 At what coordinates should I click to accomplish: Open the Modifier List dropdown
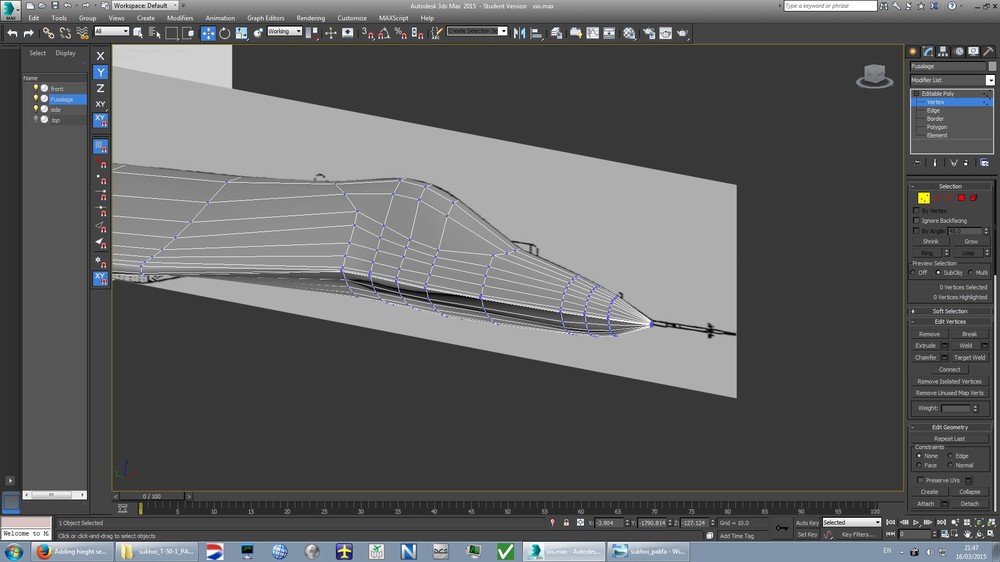point(952,80)
